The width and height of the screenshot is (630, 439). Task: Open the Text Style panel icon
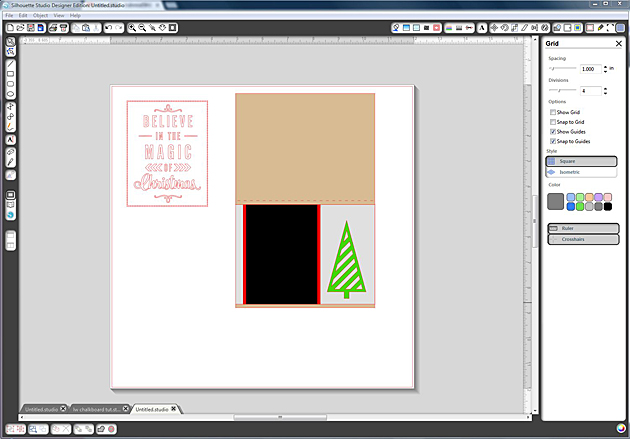[x=482, y=28]
